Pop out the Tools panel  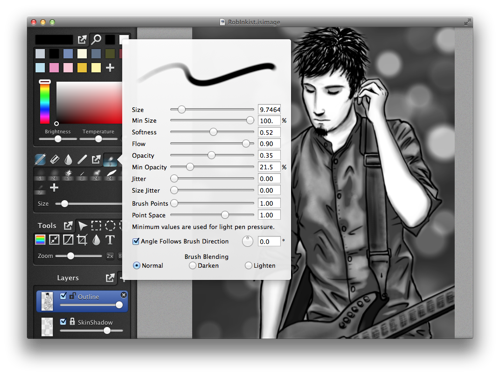coord(68,226)
